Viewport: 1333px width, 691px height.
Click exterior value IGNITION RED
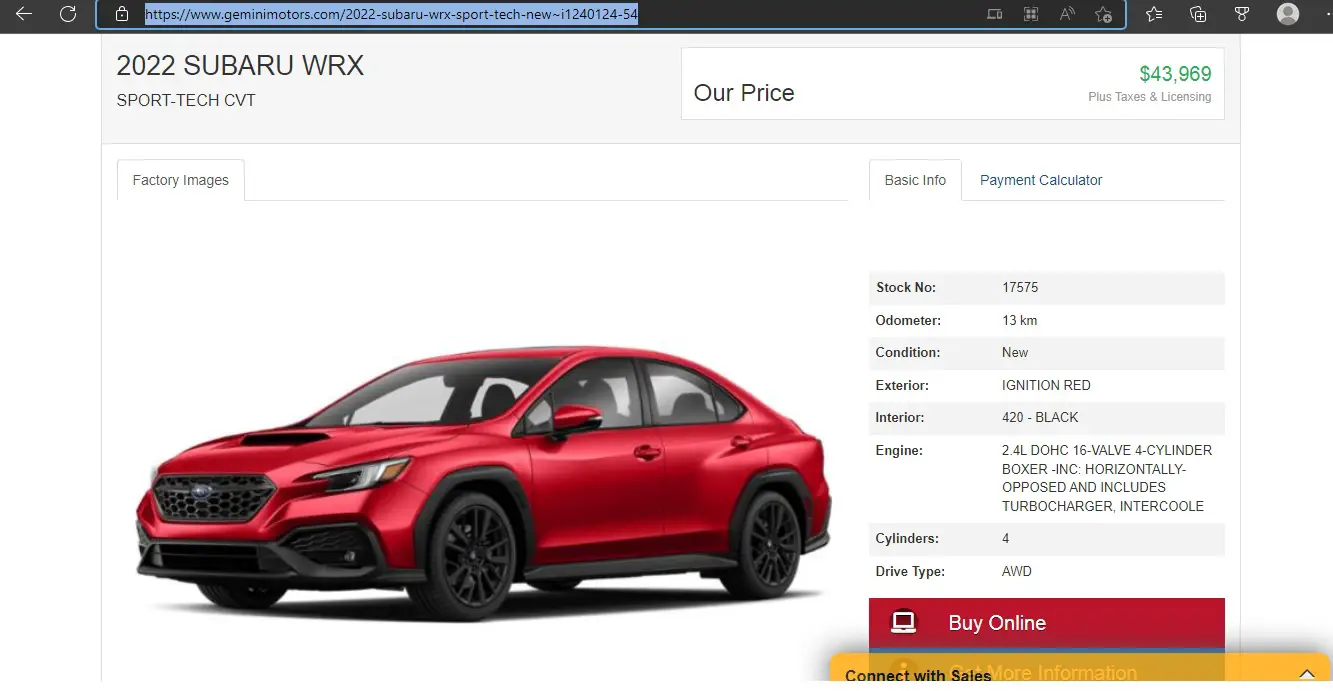click(x=1046, y=385)
